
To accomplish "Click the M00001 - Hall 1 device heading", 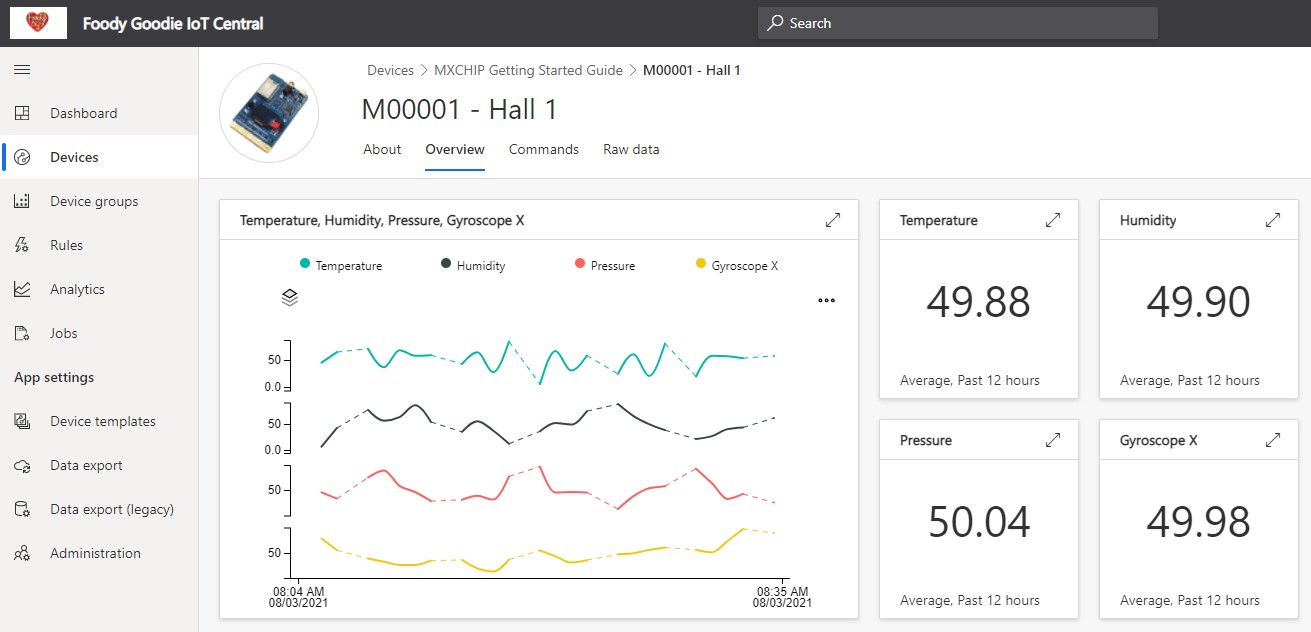I will [459, 109].
